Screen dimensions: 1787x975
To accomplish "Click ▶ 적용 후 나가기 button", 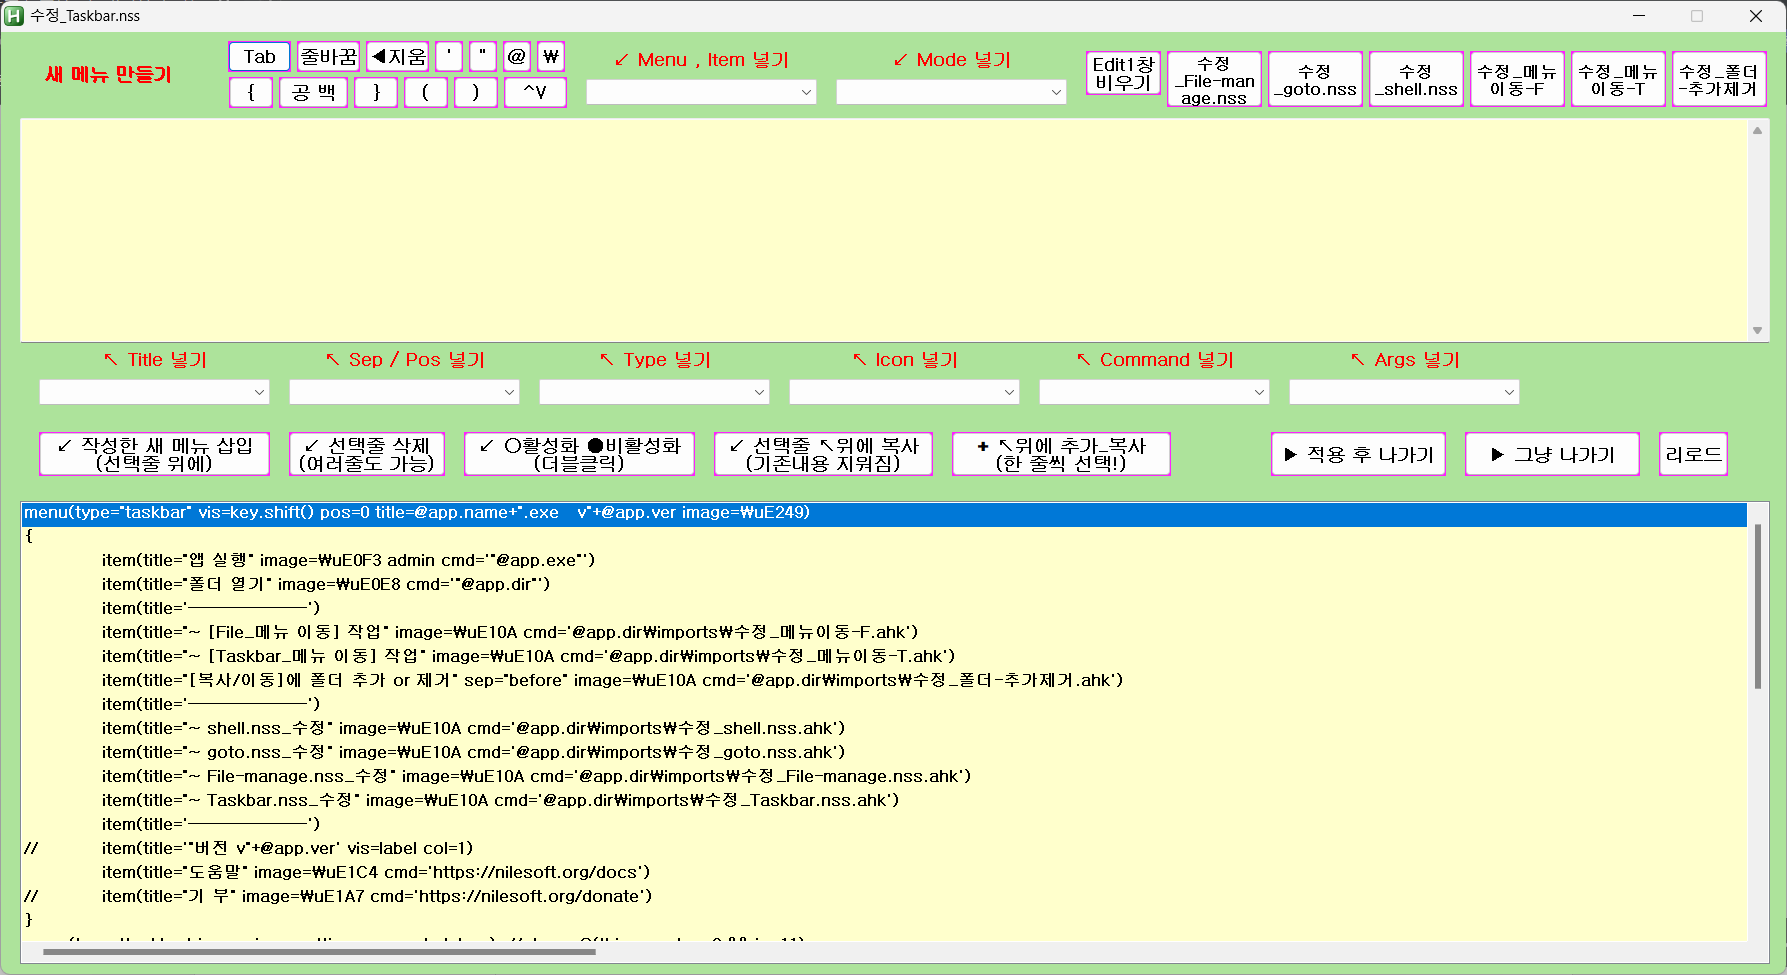I will point(1359,454).
